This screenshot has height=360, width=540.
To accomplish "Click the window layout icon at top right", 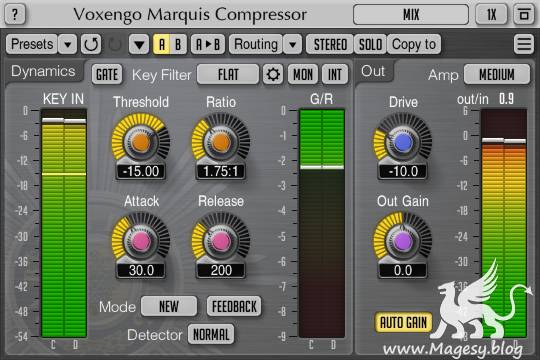I will click(523, 14).
